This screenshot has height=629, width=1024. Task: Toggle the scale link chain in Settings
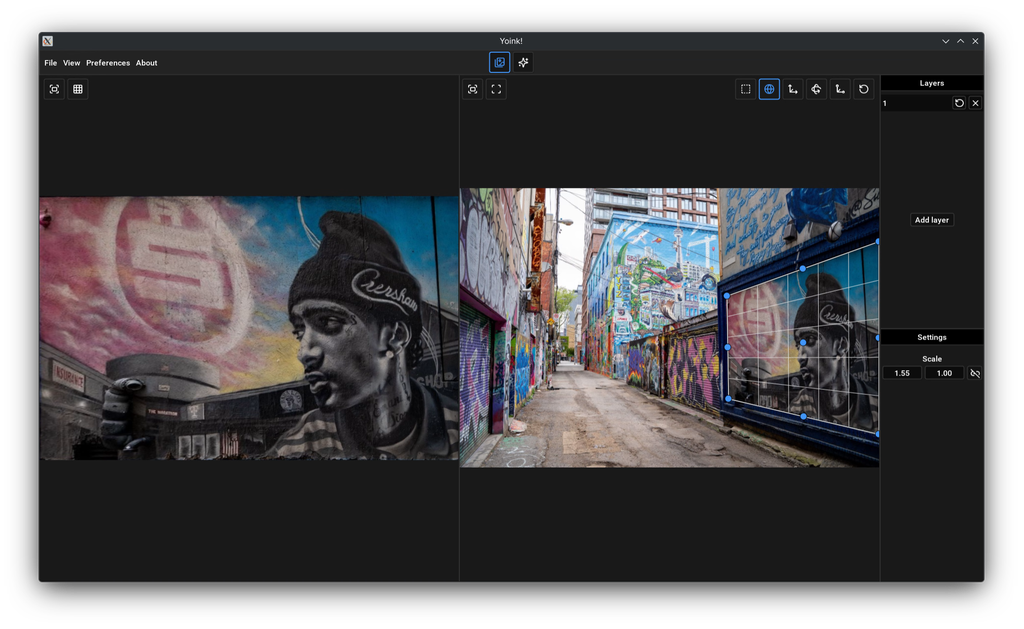pyautogui.click(x=974, y=372)
